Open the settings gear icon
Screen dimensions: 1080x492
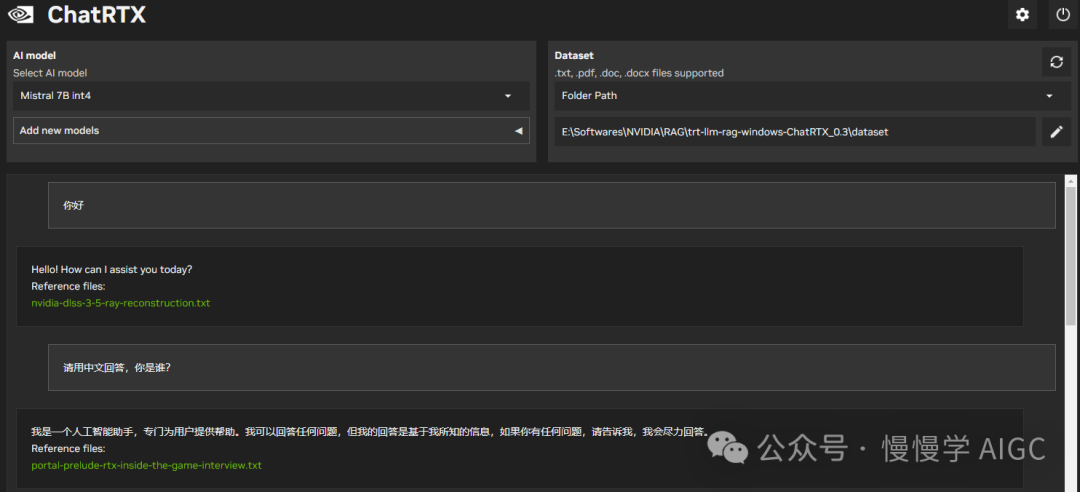tap(1022, 15)
